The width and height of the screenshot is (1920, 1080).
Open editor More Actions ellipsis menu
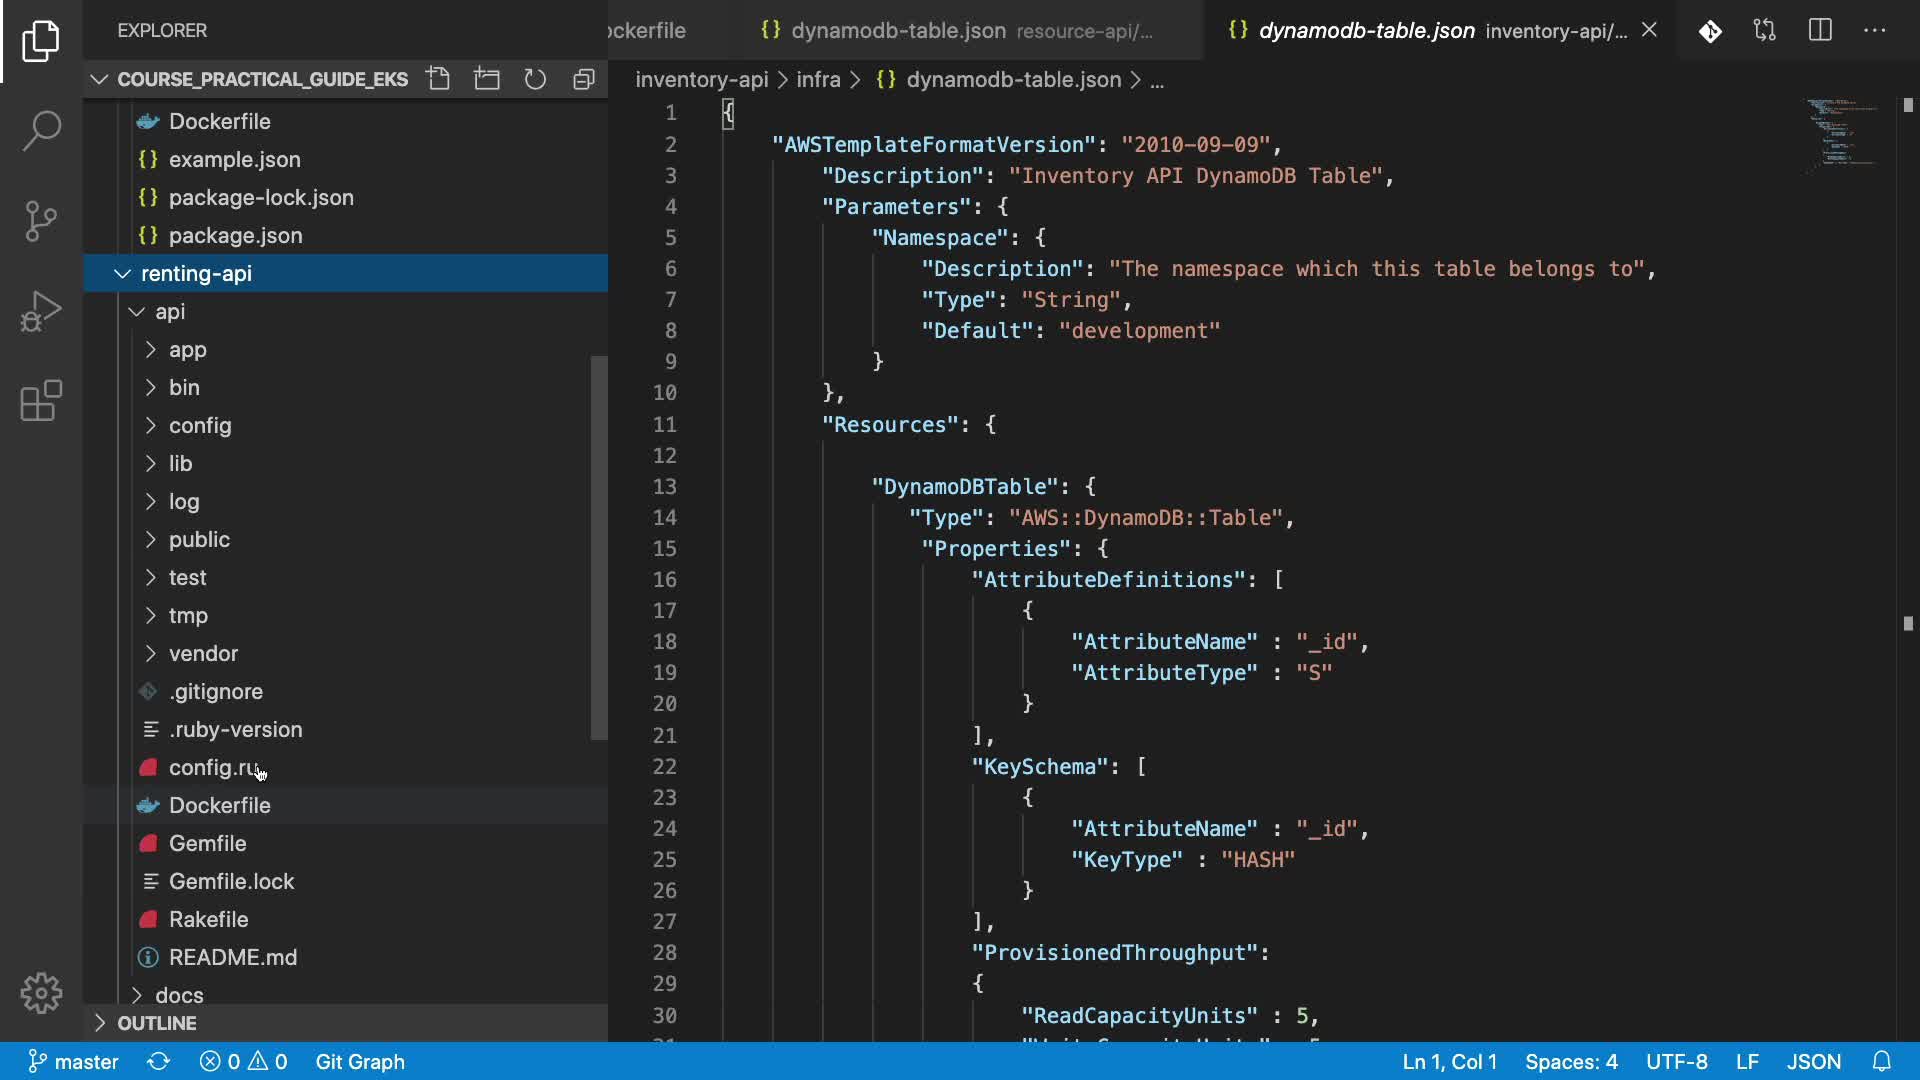pos(1875,30)
